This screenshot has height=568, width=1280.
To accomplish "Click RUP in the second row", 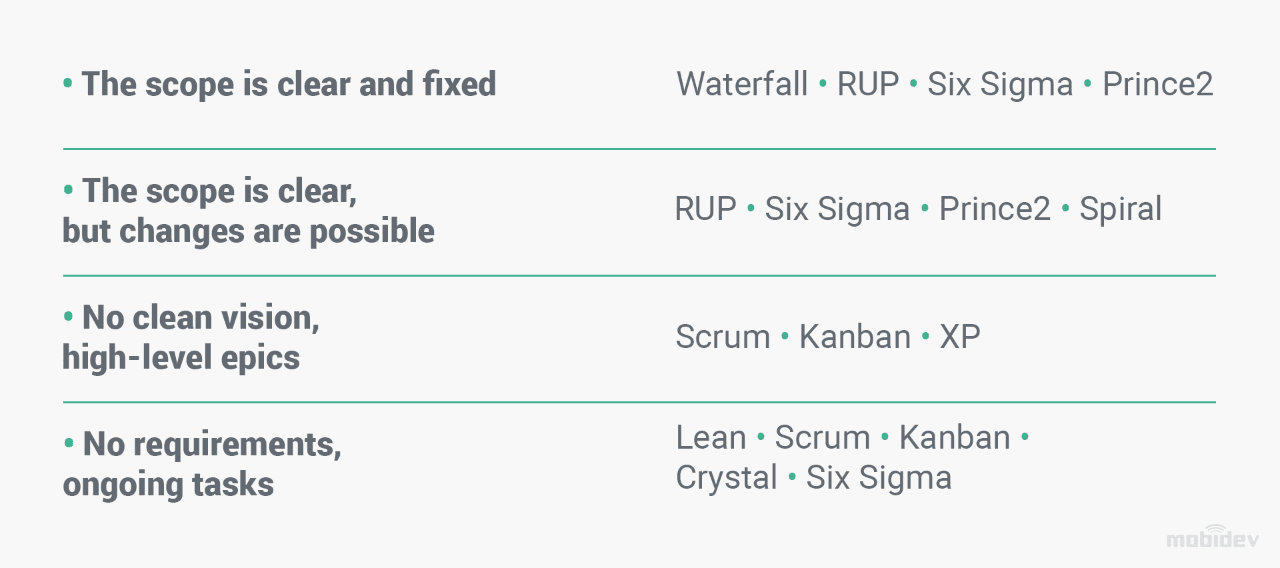I will (x=705, y=209).
